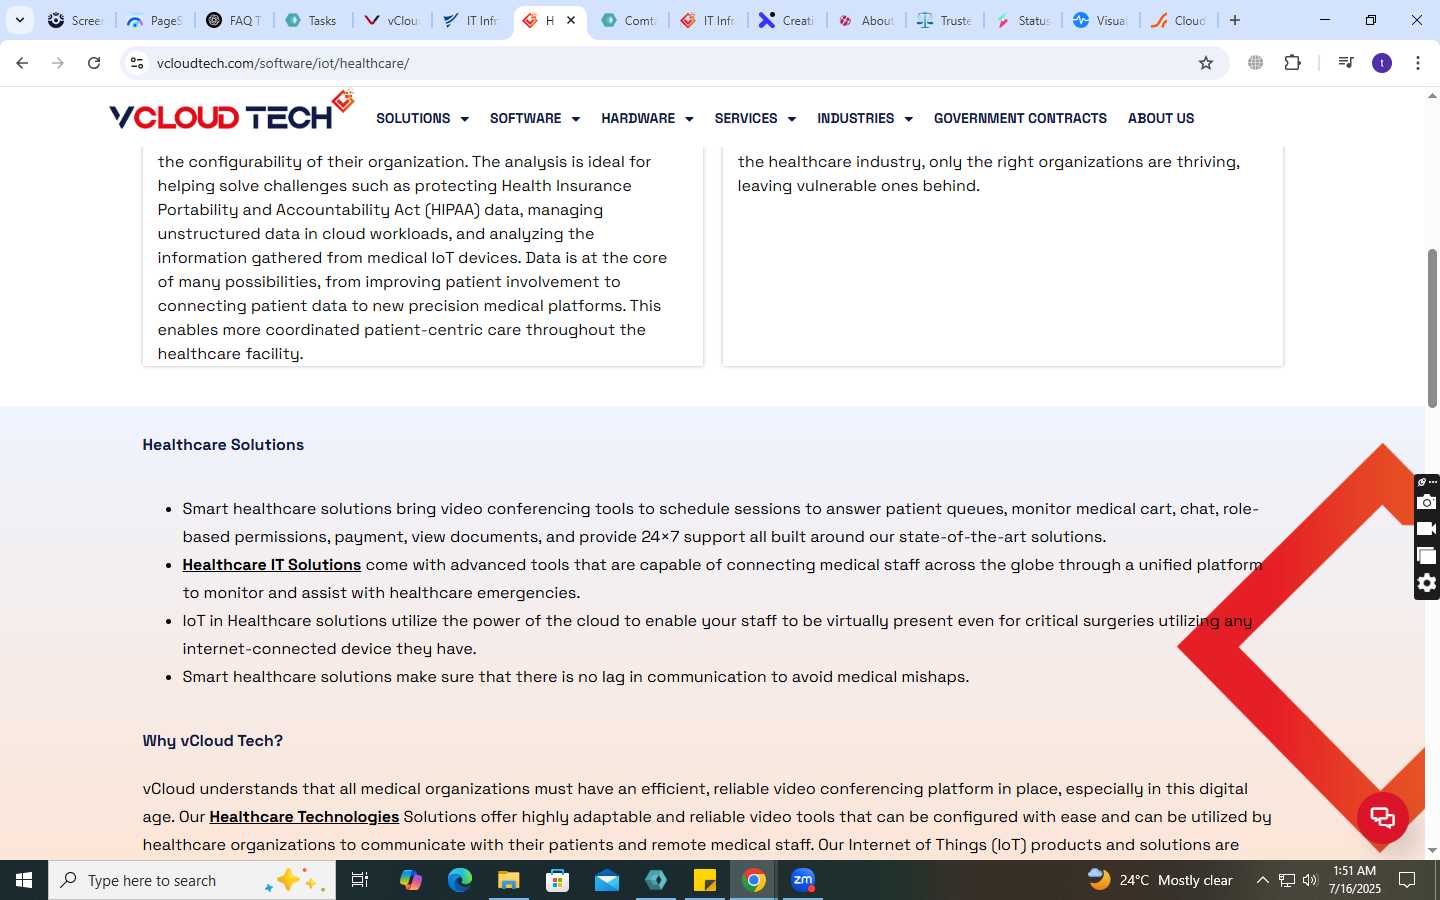1440x900 pixels.
Task: Go back to the previous page
Action: [22, 63]
